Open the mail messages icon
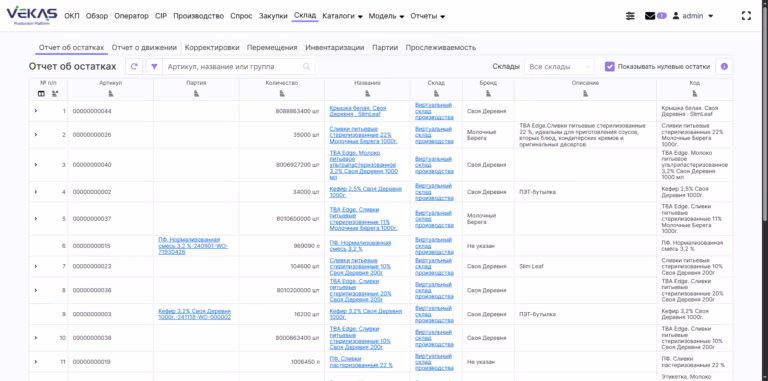The image size is (768, 381). click(x=650, y=16)
